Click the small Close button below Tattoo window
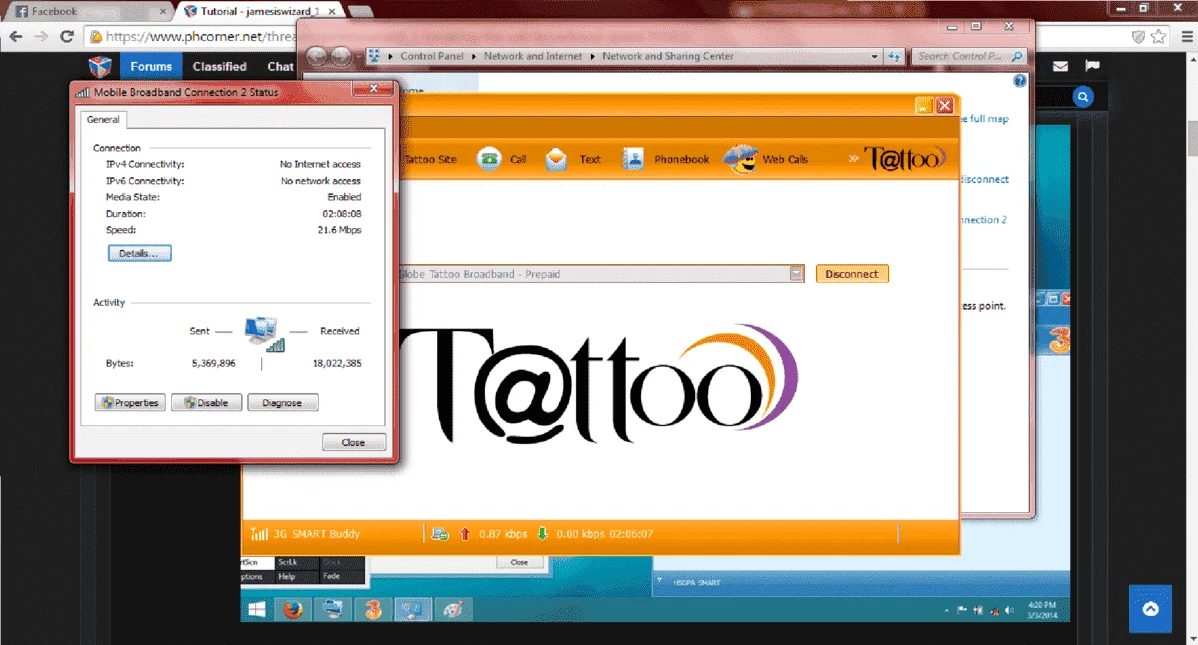 pyautogui.click(x=520, y=562)
